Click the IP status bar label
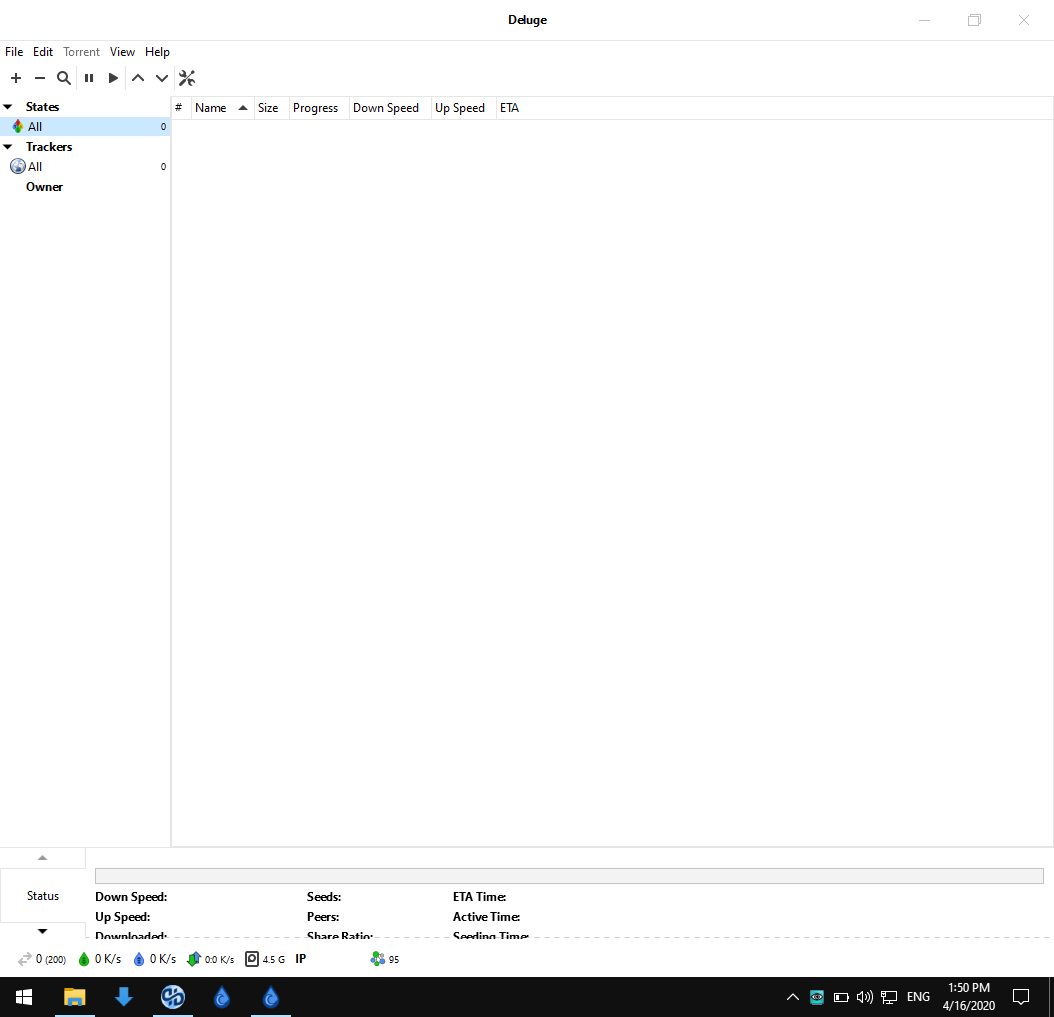The image size is (1054, 1017). tap(300, 959)
